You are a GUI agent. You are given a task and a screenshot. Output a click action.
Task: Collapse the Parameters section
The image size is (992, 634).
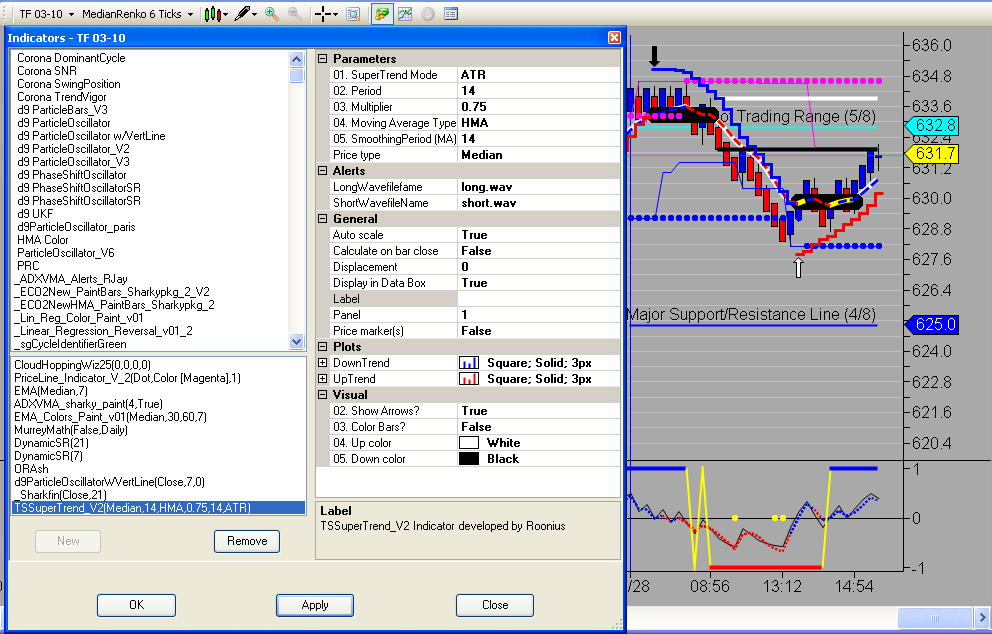(323, 58)
